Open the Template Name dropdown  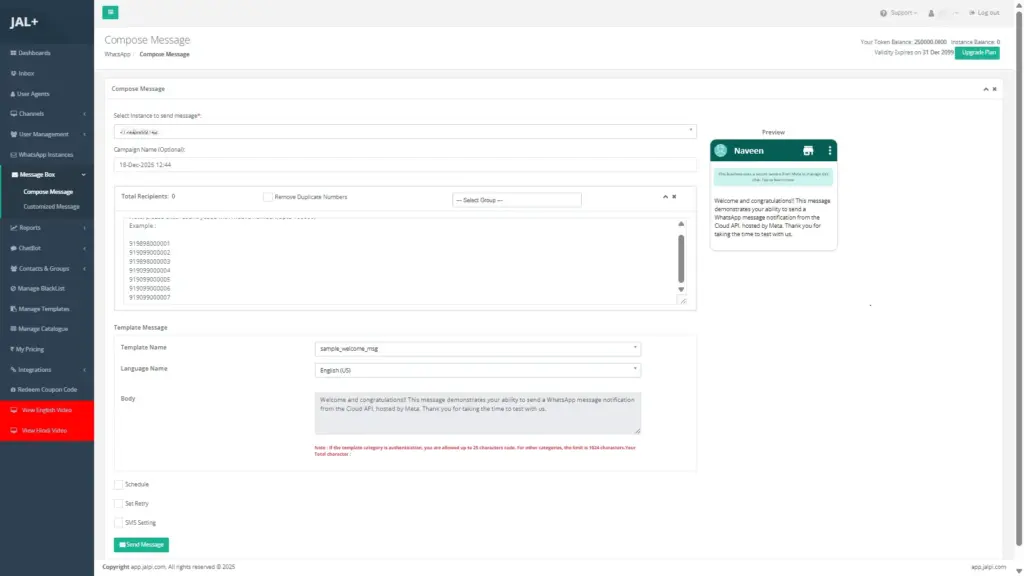tap(477, 348)
